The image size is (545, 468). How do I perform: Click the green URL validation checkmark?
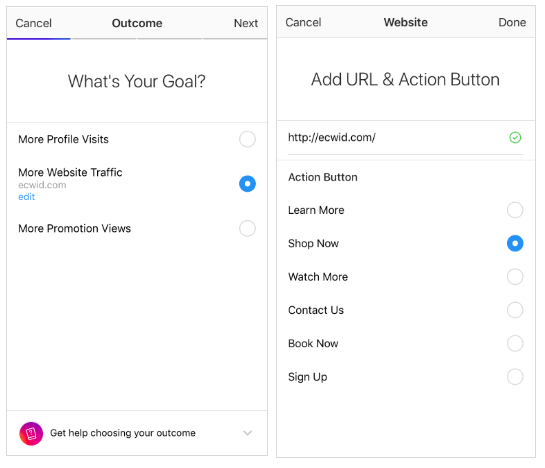[515, 137]
